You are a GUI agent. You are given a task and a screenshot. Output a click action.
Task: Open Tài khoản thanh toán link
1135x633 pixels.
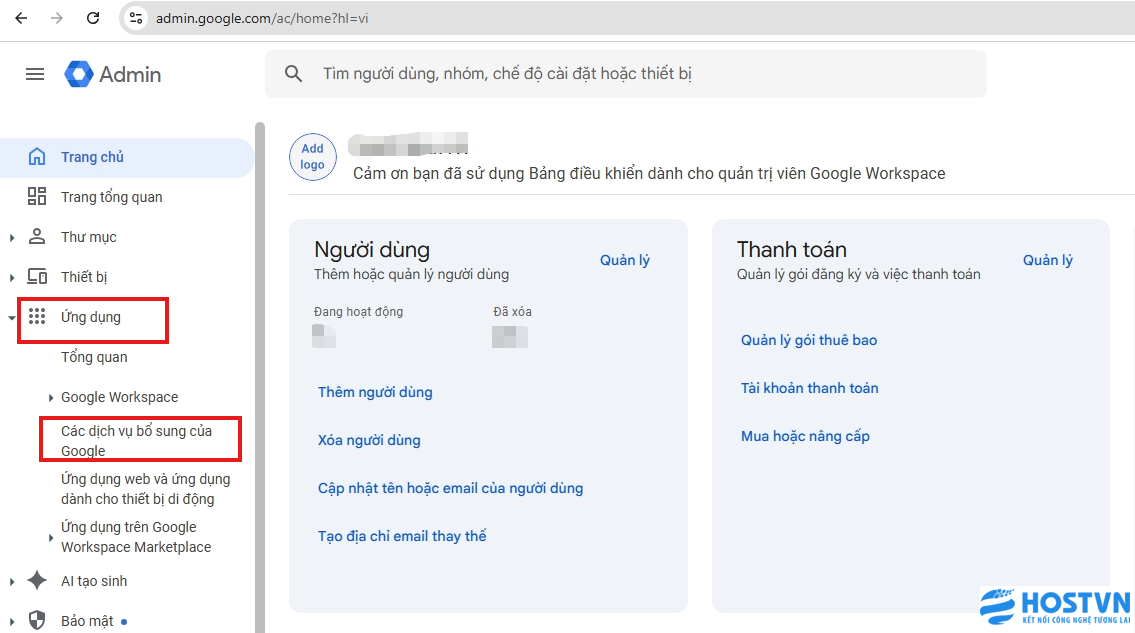click(x=809, y=387)
